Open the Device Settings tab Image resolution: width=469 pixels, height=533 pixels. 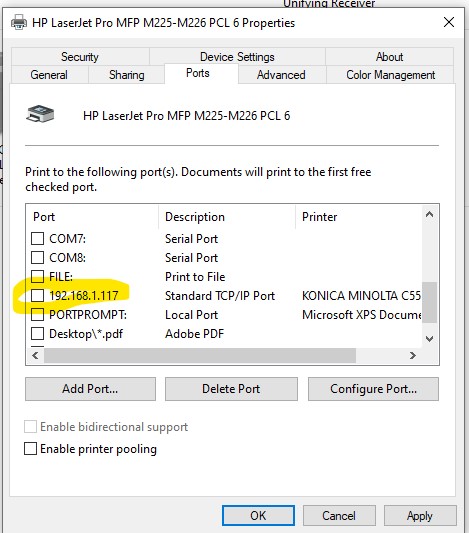click(237, 57)
